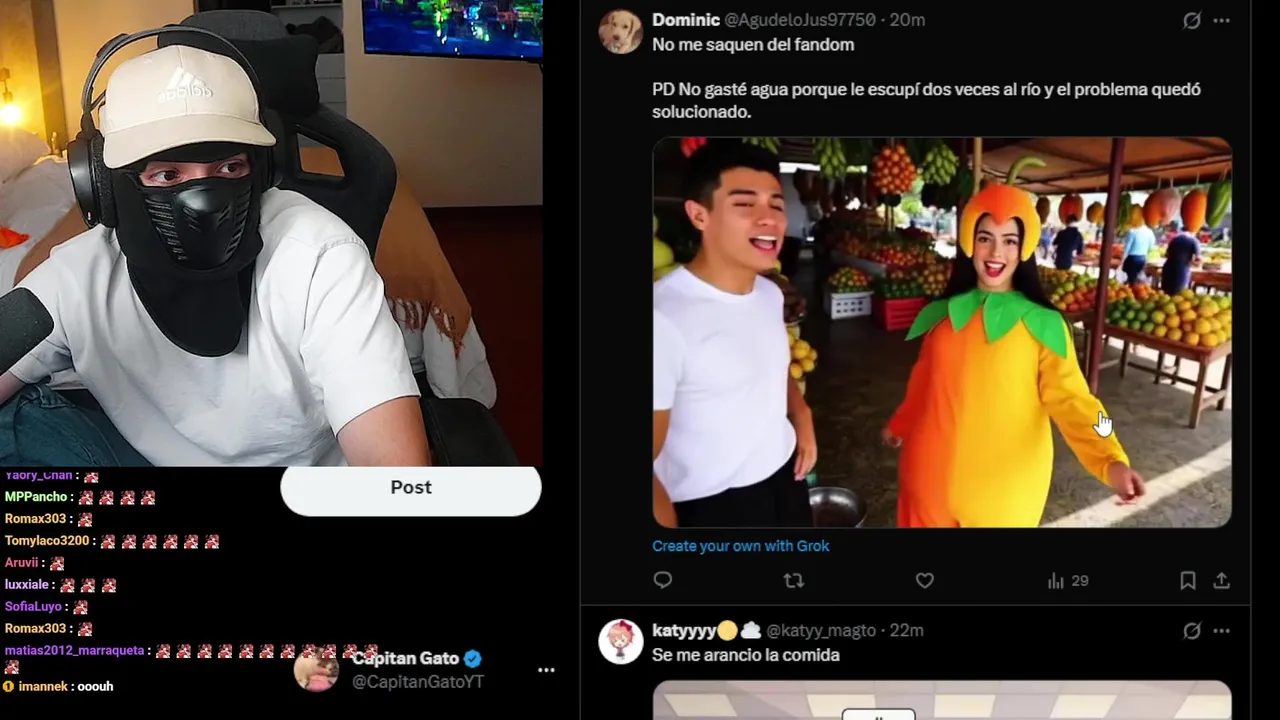Viewport: 1280px width, 720px height.
Task: Open katyyyy's profile avatar
Action: point(620,641)
